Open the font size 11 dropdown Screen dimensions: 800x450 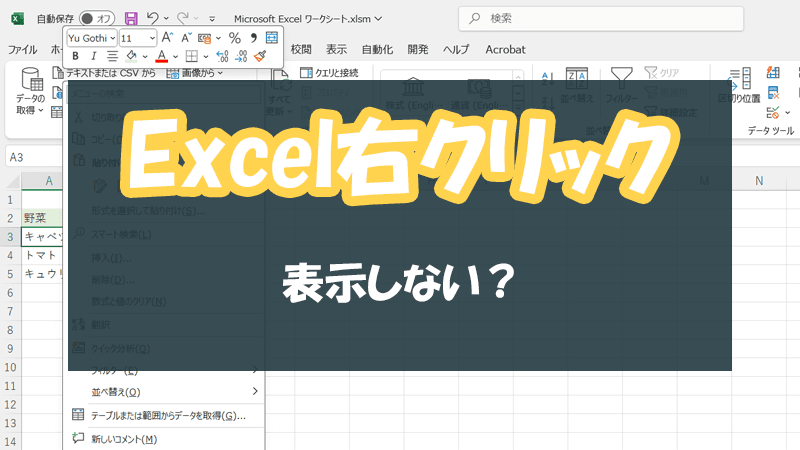tap(138, 38)
